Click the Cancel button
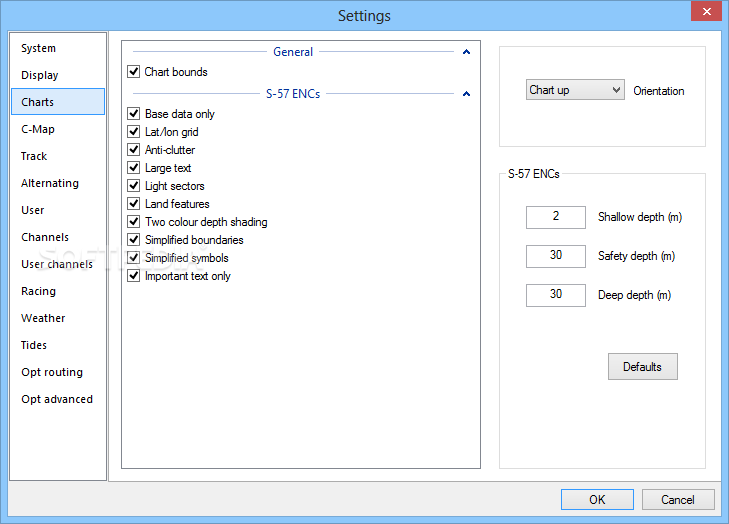Image resolution: width=729 pixels, height=524 pixels. click(678, 499)
